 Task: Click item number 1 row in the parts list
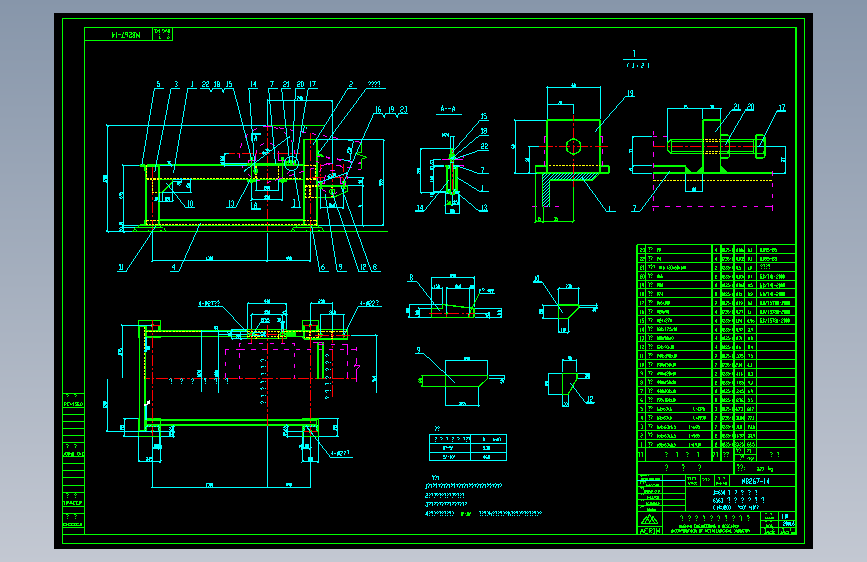click(x=716, y=444)
